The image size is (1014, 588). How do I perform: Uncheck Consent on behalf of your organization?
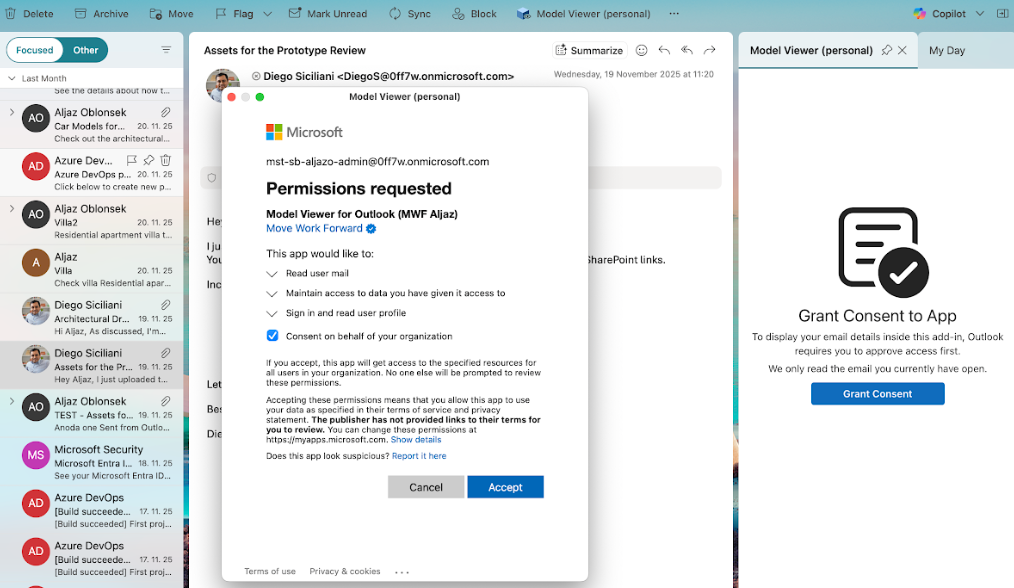click(273, 336)
